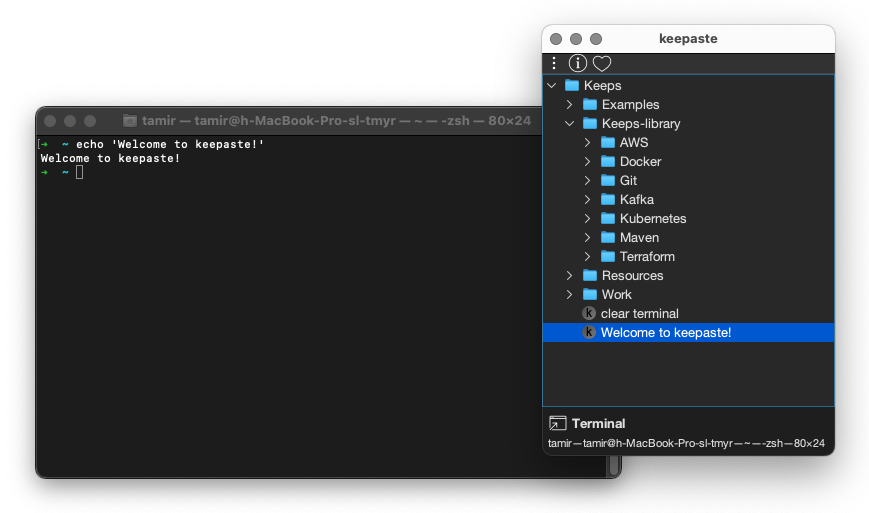Close the keepaste window
Image resolution: width=869 pixels, height=513 pixels.
tap(556, 39)
